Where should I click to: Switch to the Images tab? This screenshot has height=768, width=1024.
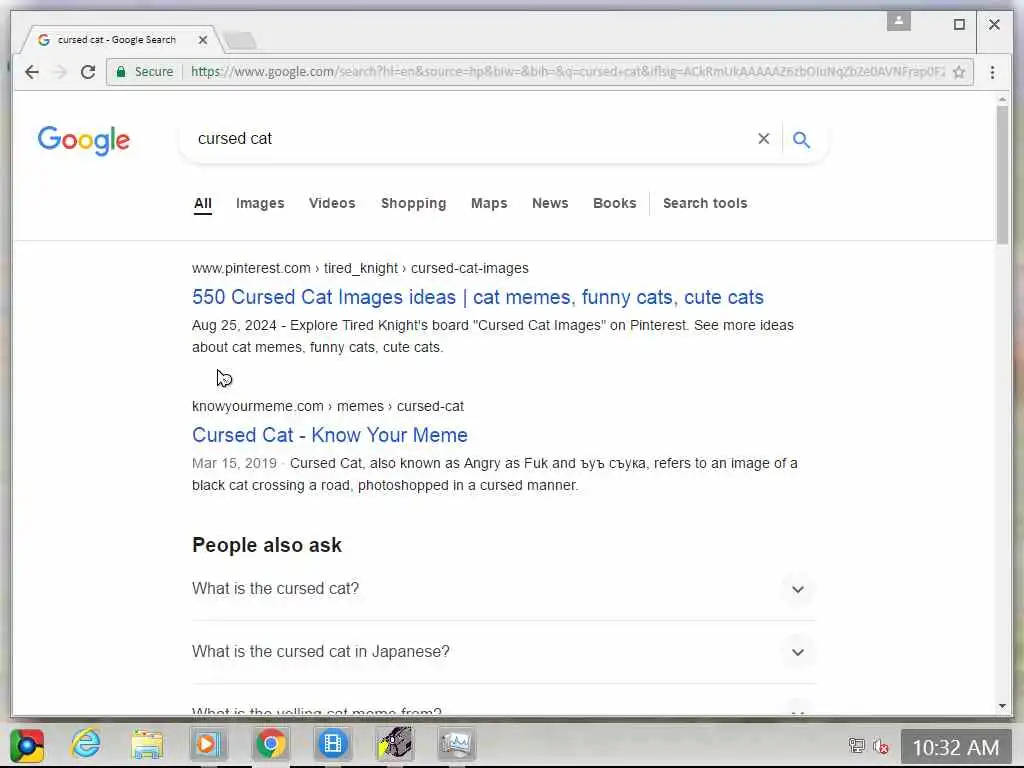(260, 203)
